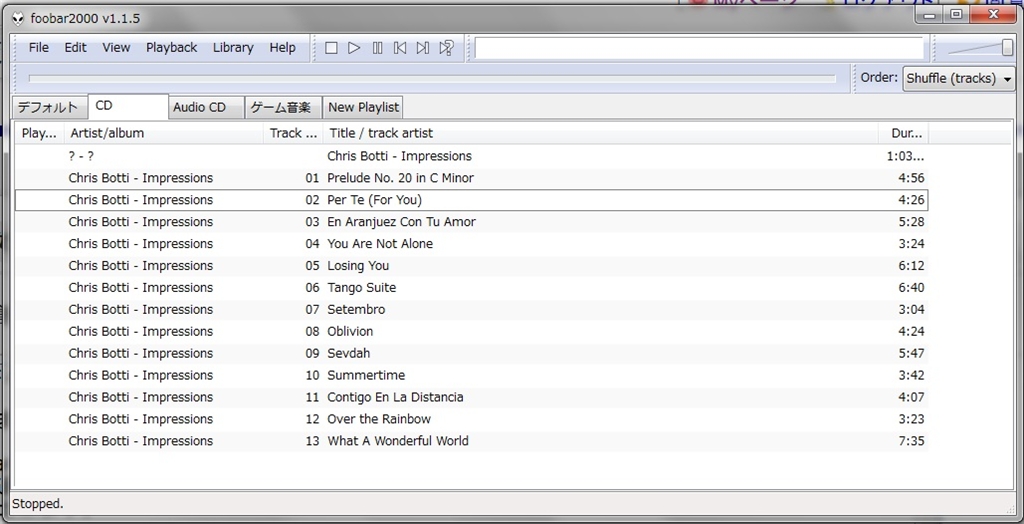Switch to the New Playlist tab
The width and height of the screenshot is (1024, 524).
pos(363,107)
